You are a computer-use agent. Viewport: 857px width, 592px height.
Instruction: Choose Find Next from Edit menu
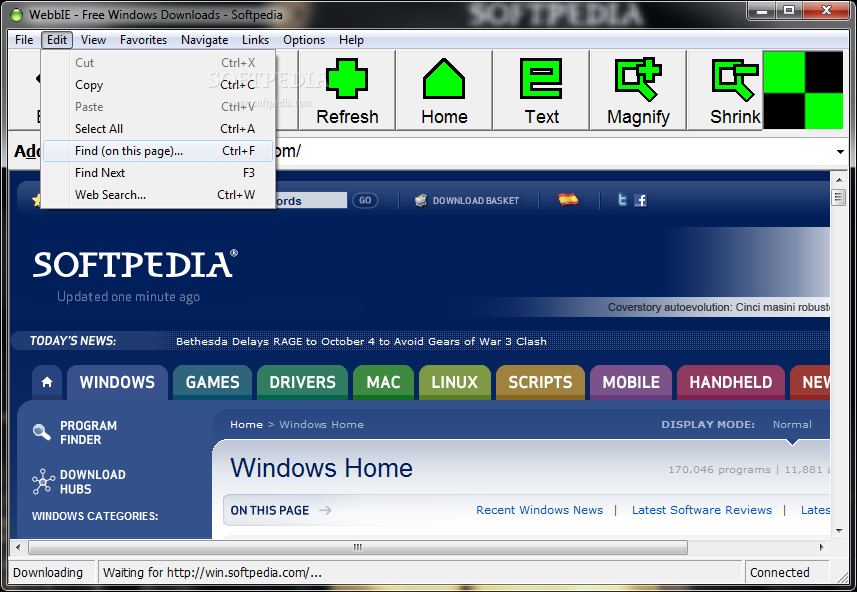(157, 173)
